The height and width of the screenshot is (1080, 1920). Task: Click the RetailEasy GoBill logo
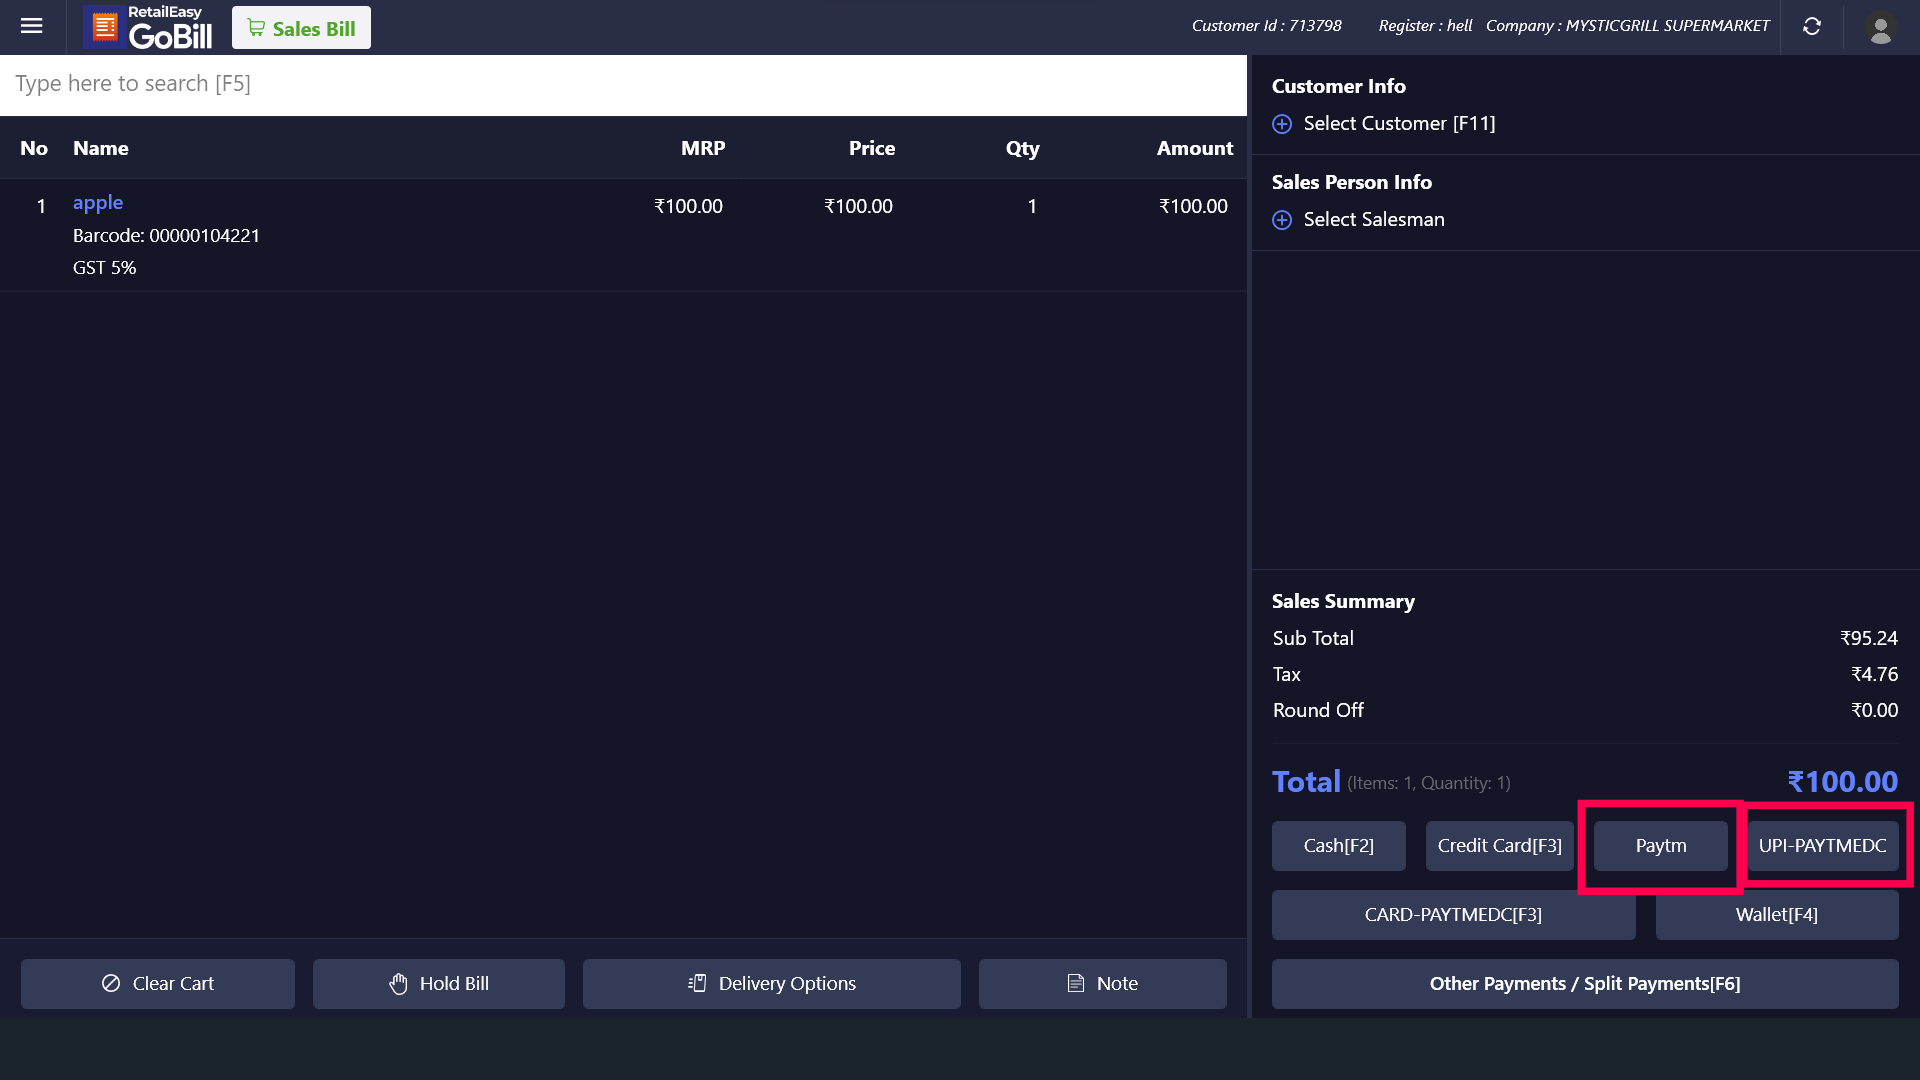pos(150,27)
